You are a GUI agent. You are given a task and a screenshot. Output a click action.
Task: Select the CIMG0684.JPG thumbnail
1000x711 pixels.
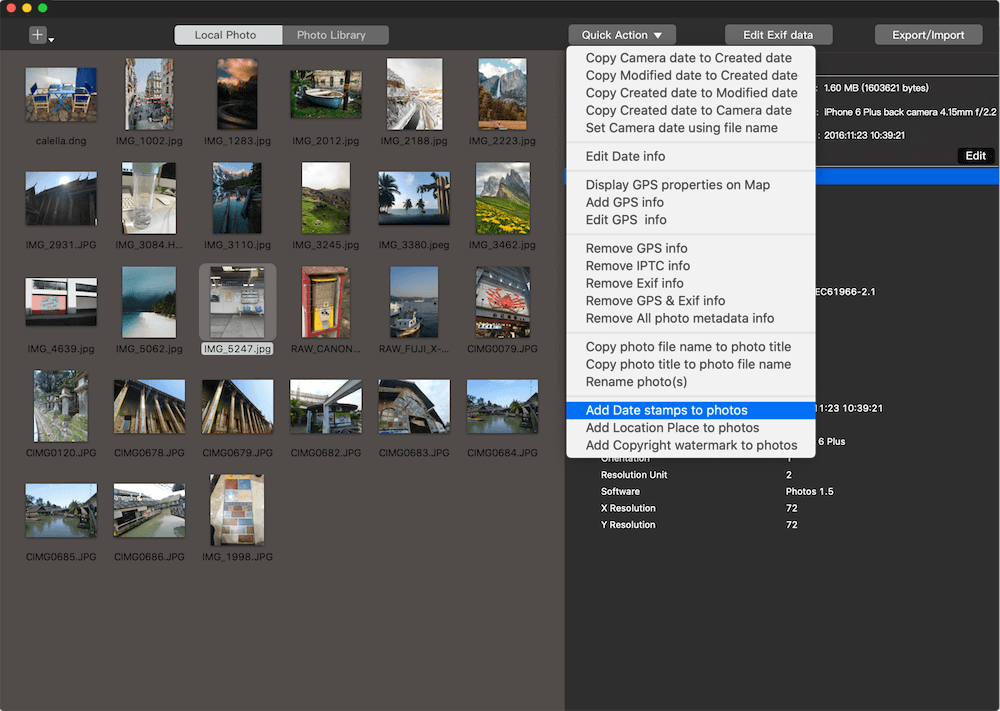point(503,406)
